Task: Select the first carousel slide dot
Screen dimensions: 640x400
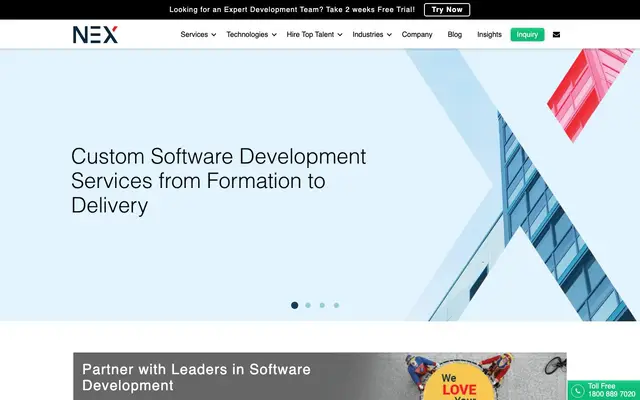Action: click(295, 305)
